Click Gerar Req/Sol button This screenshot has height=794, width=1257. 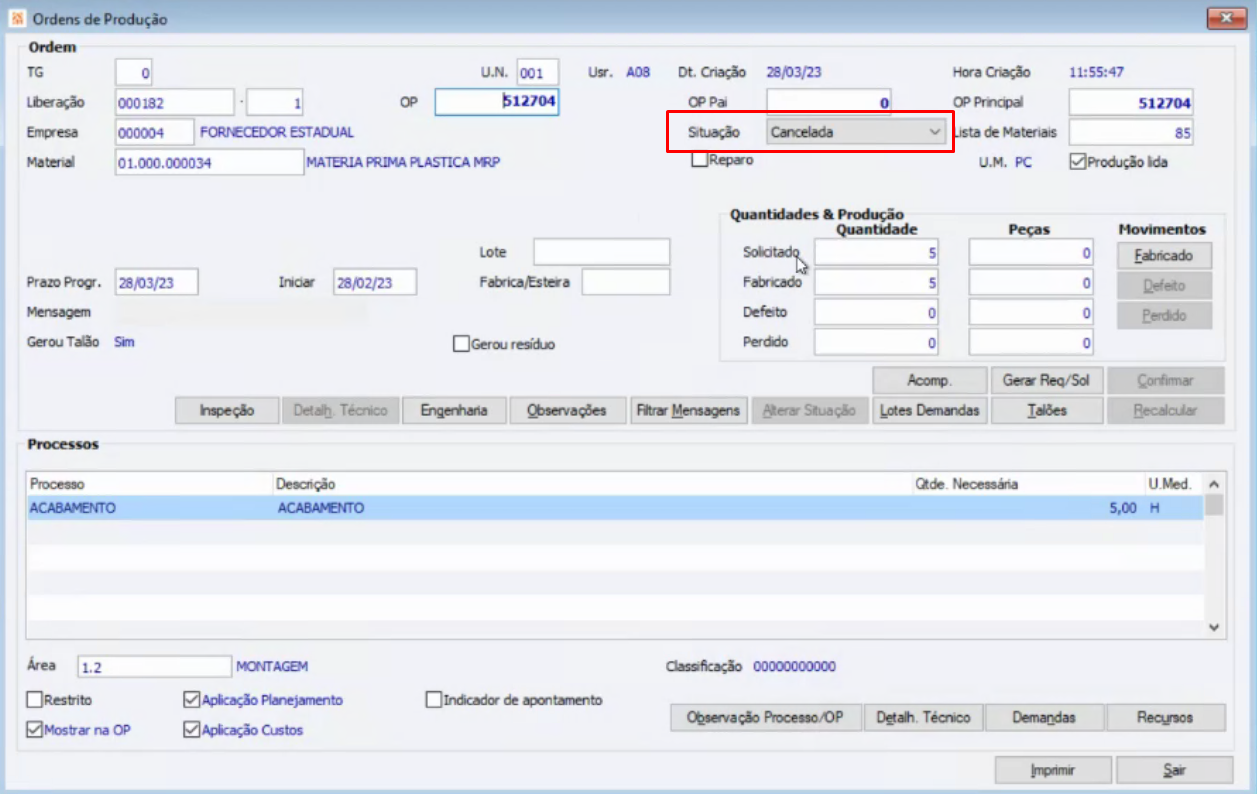[x=1047, y=381]
